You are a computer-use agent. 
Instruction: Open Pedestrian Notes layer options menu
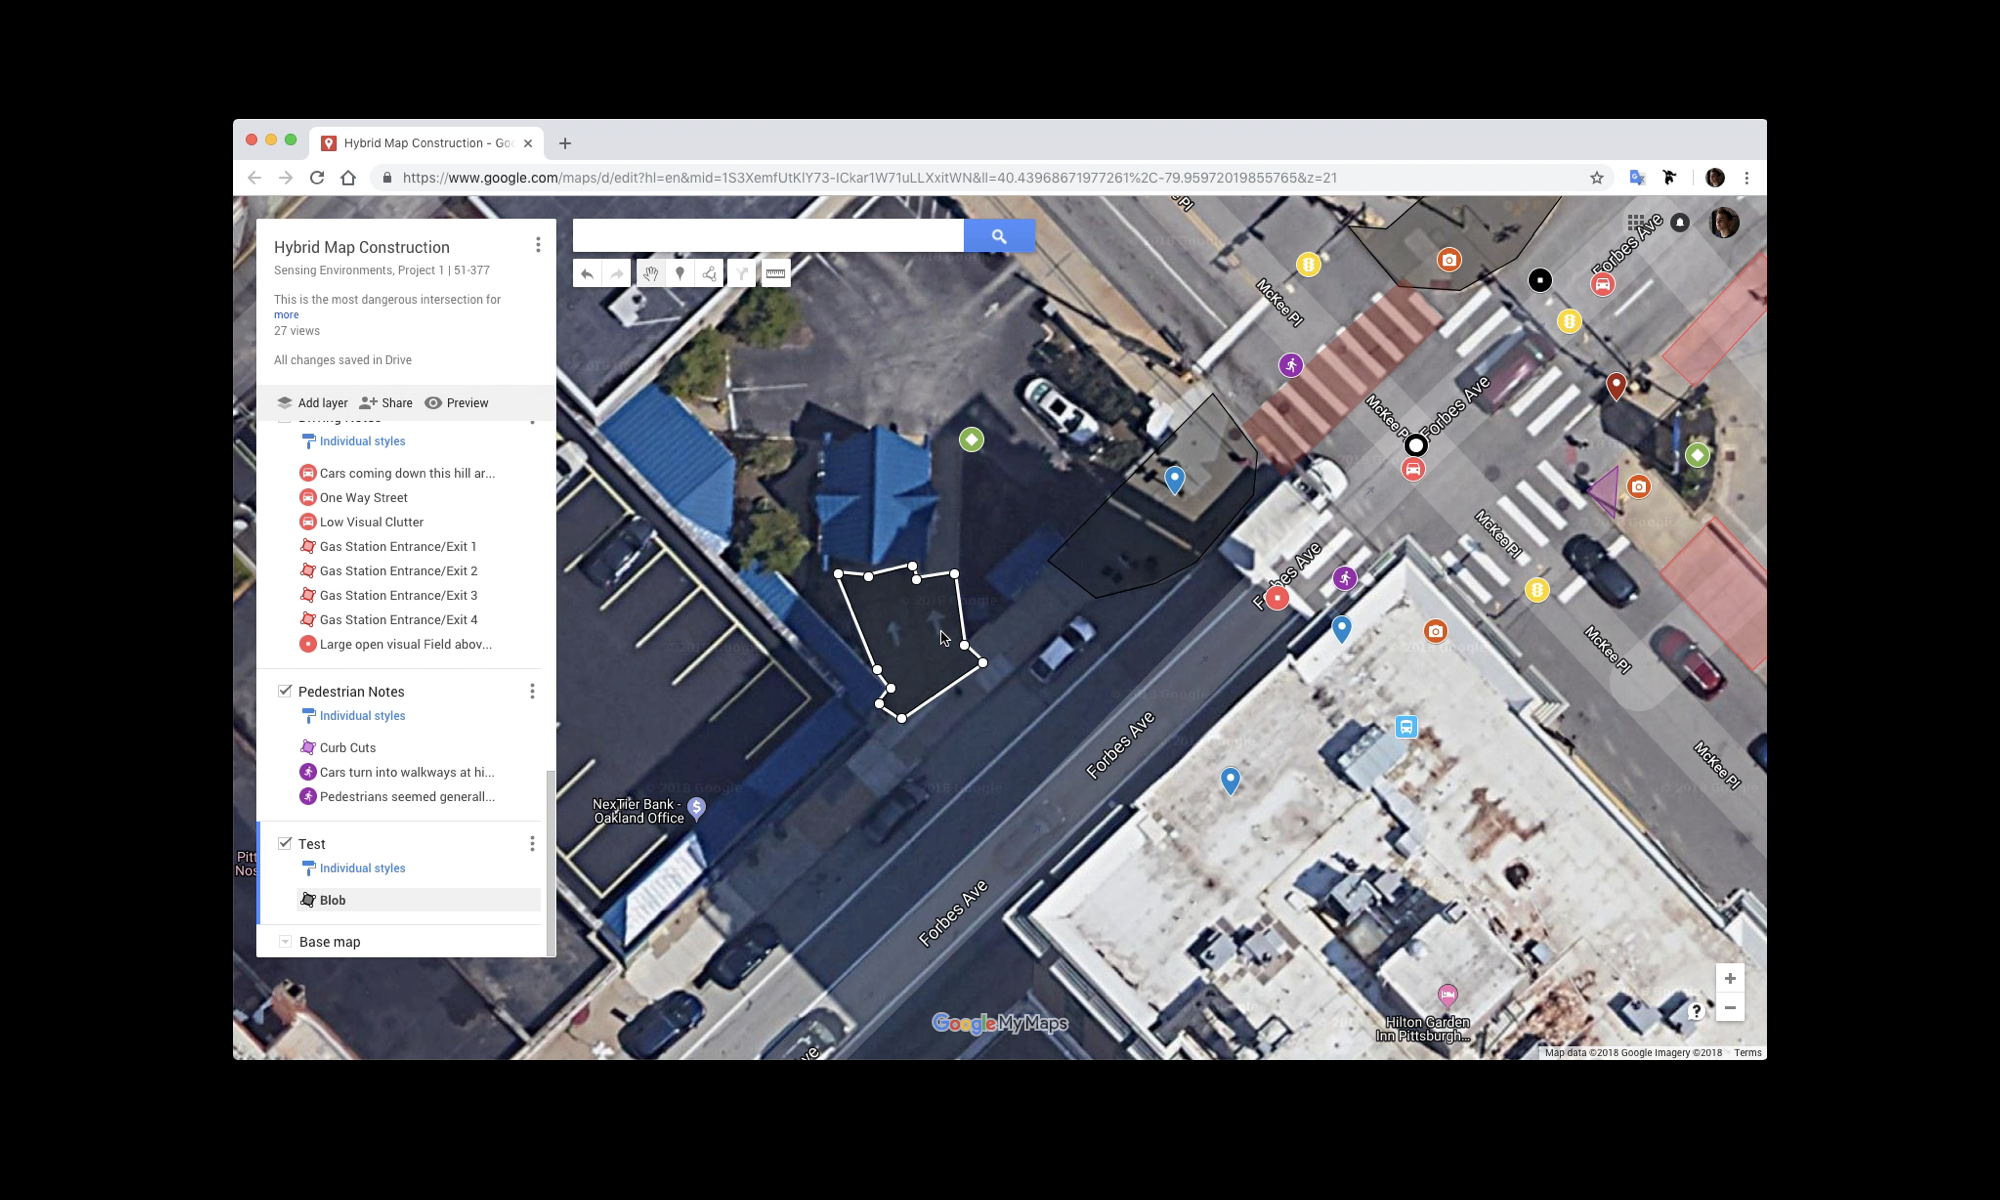click(x=532, y=691)
